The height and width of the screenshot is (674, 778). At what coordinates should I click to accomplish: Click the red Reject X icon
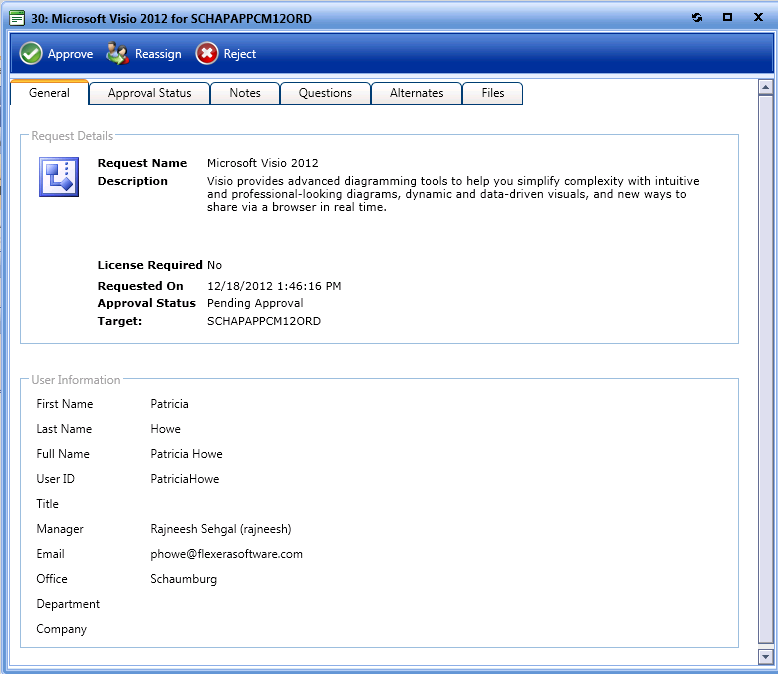pyautogui.click(x=206, y=54)
